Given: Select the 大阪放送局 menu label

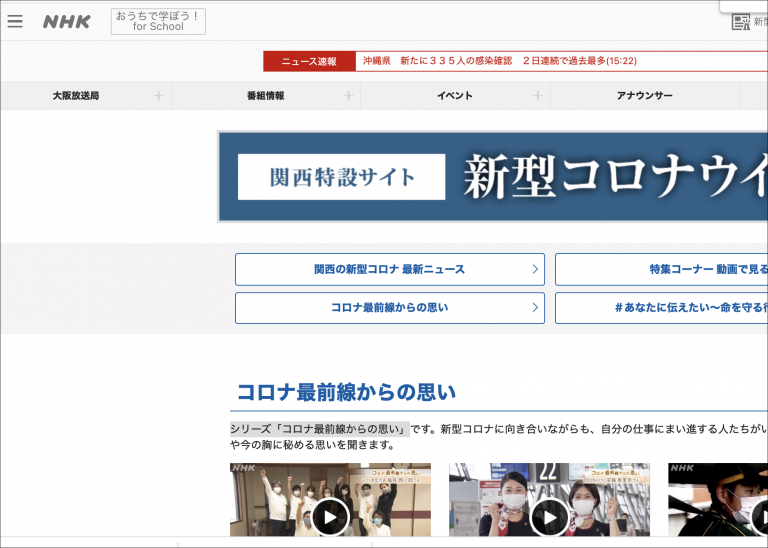Looking at the screenshot, I should click(x=76, y=96).
